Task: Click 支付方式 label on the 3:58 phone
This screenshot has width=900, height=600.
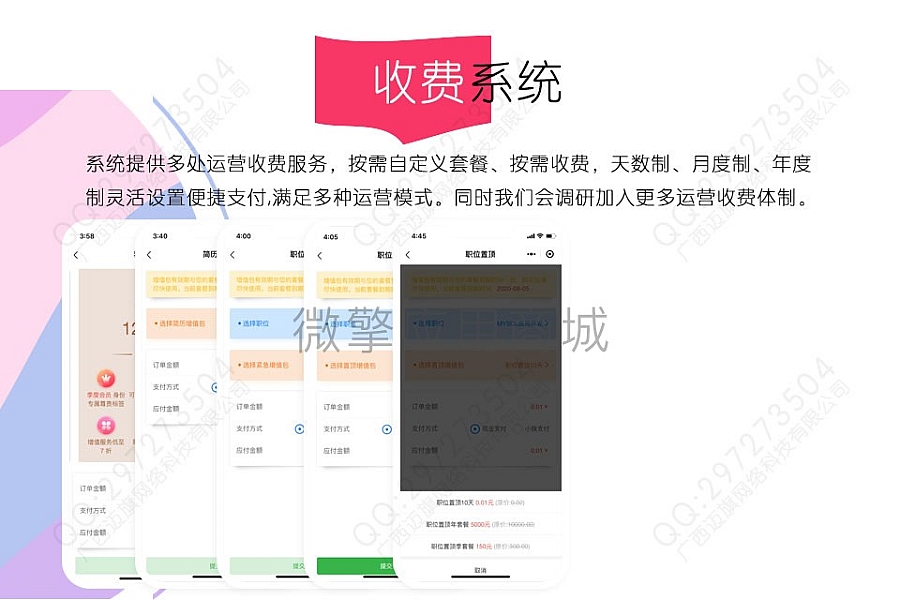Action: click(x=93, y=510)
